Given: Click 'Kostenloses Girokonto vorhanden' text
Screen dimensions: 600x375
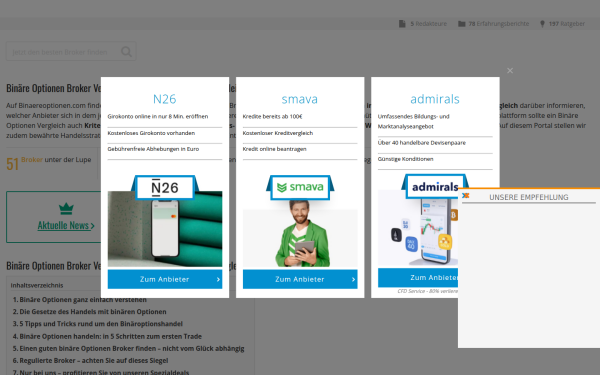Looking at the screenshot, I should pos(151,133).
